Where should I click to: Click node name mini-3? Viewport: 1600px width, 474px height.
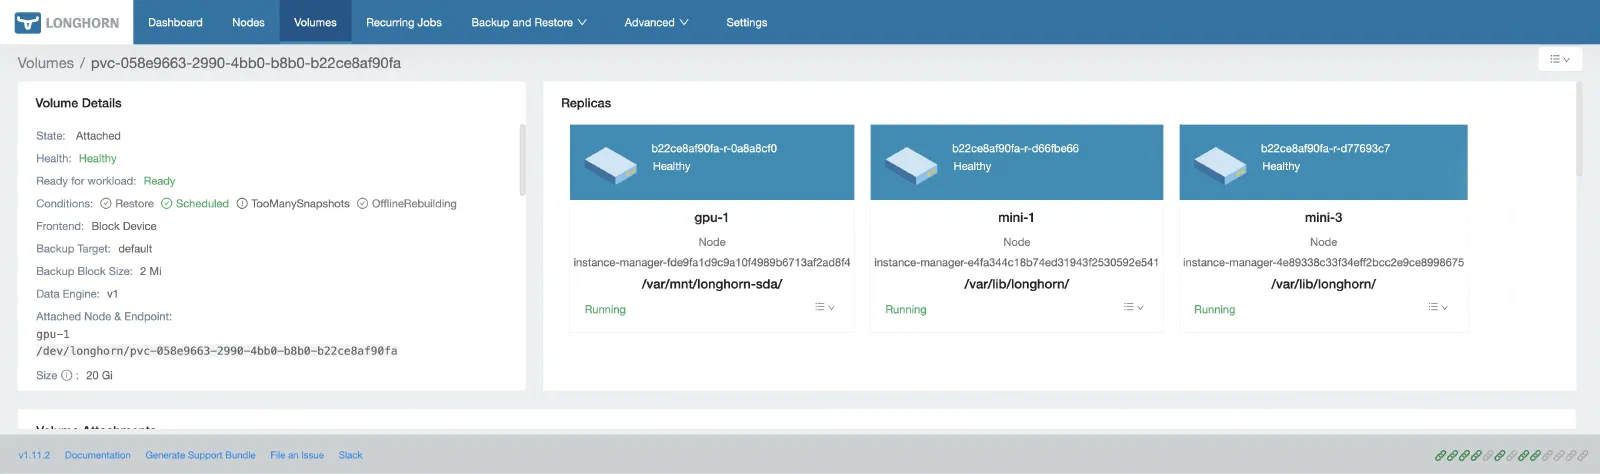[x=1323, y=218]
